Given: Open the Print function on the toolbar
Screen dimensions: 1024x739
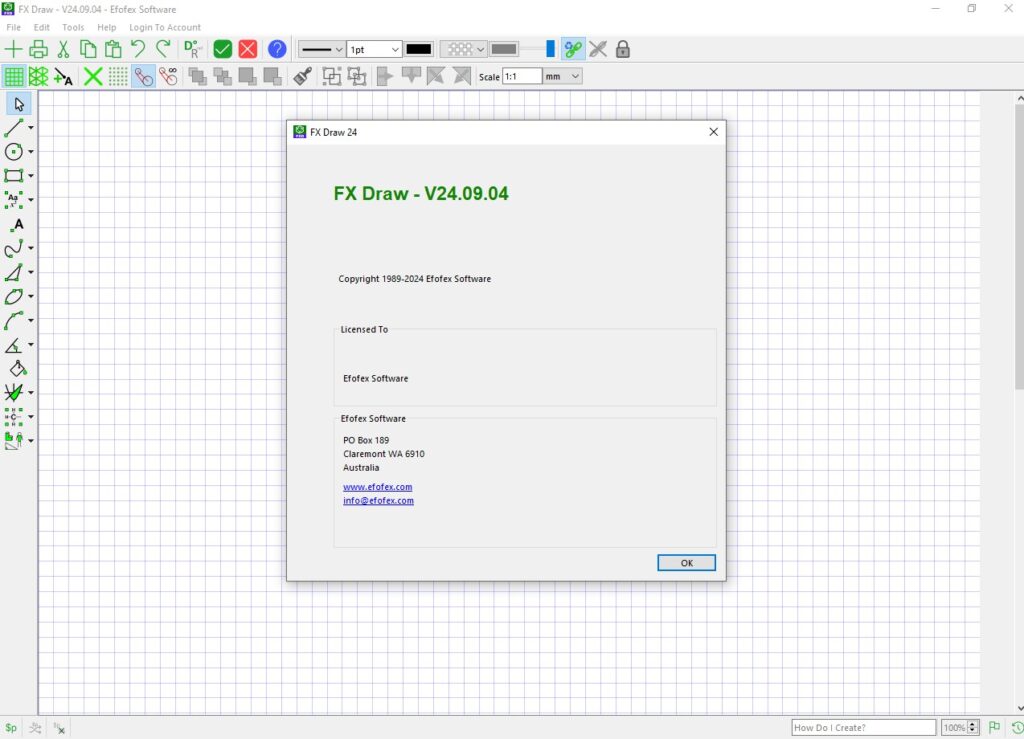Looking at the screenshot, I should pos(40,48).
